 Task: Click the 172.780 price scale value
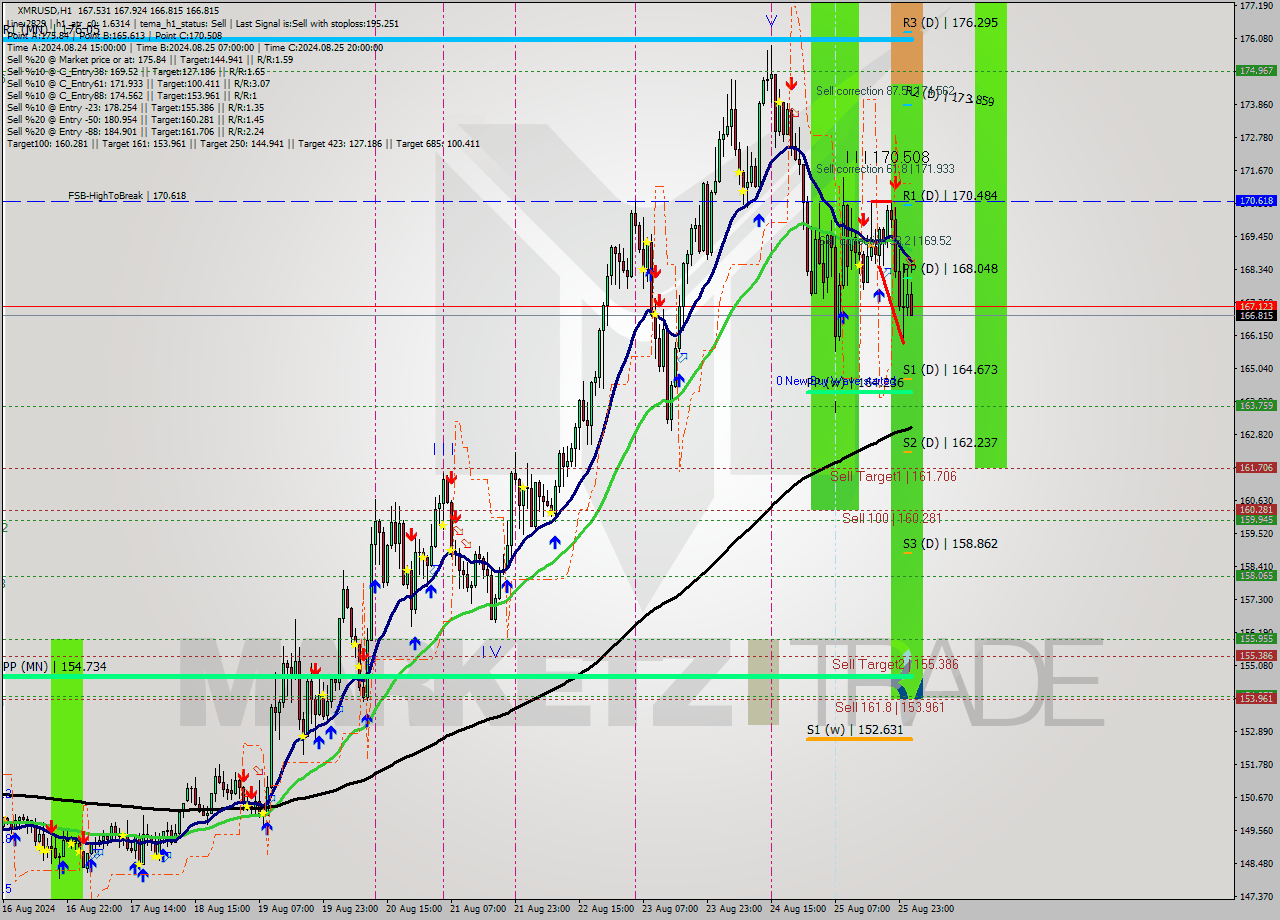tap(1256, 138)
